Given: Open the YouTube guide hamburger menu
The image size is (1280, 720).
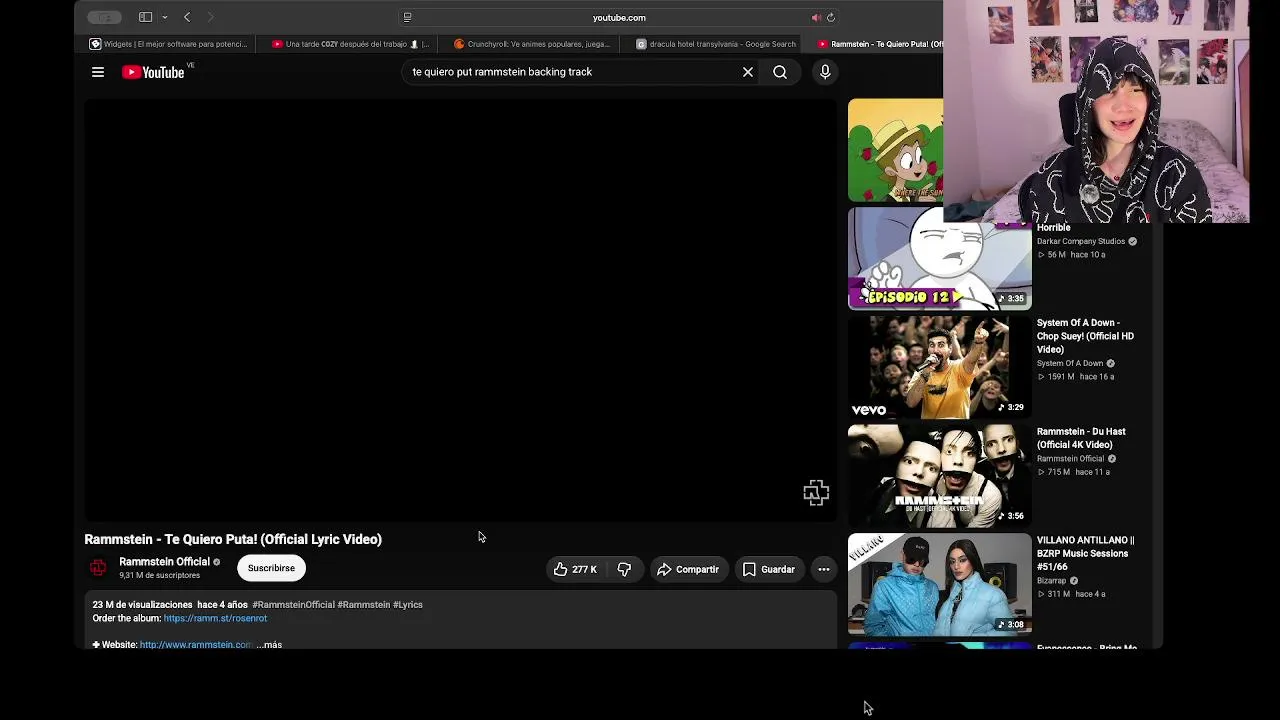Looking at the screenshot, I should pyautogui.click(x=98, y=72).
